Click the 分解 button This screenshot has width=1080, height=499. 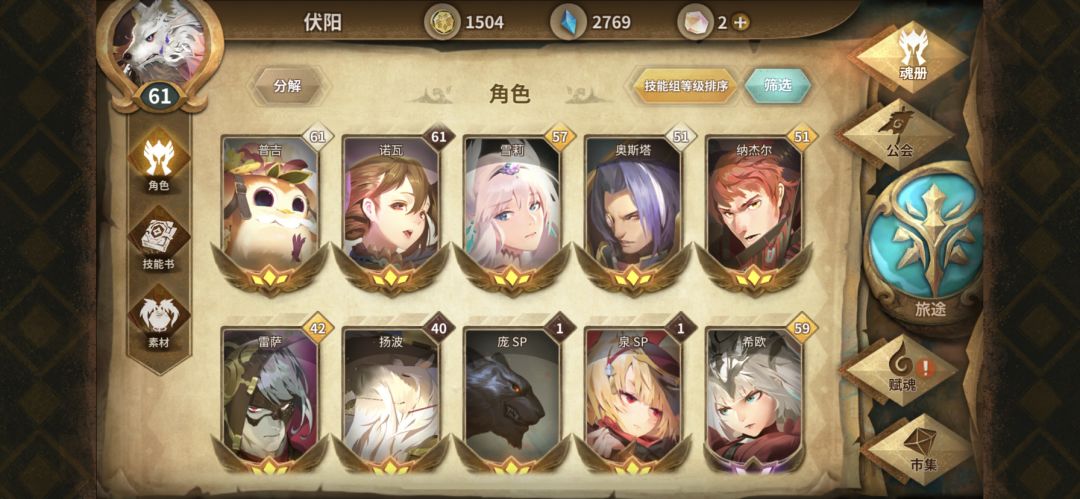click(x=287, y=86)
